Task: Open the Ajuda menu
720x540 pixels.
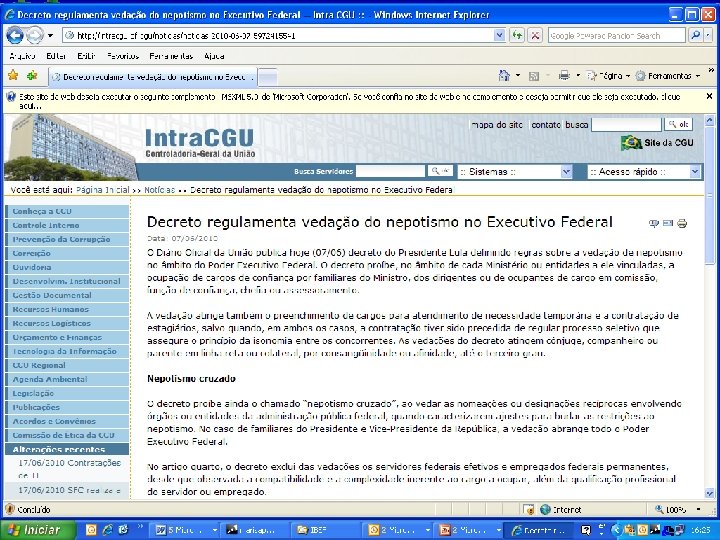Action: 214,56
